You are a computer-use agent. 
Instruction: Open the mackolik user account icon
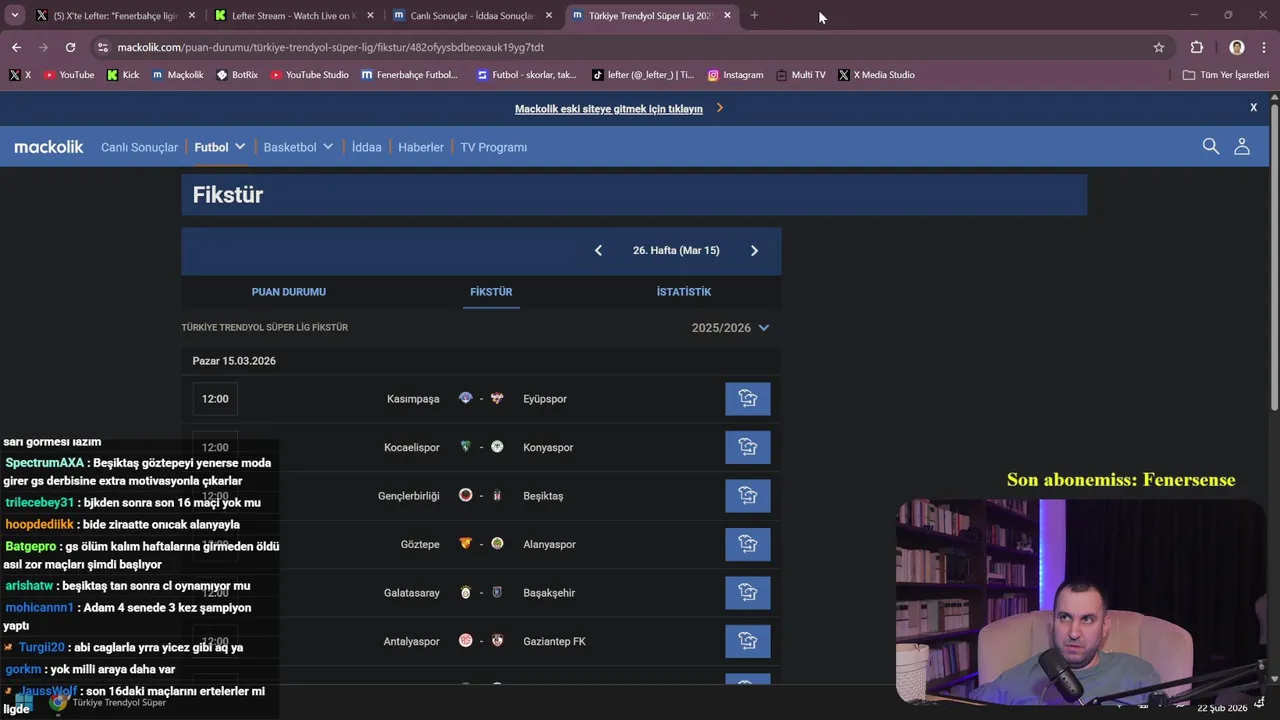(x=1242, y=146)
